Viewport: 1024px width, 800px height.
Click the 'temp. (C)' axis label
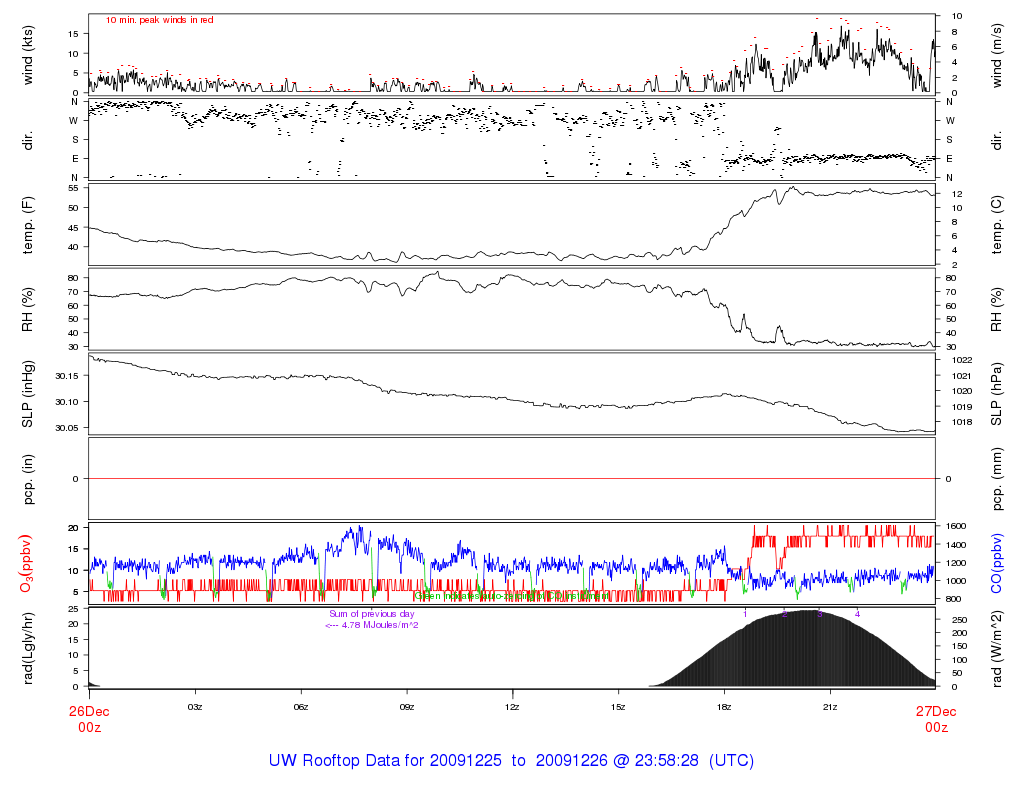[997, 225]
